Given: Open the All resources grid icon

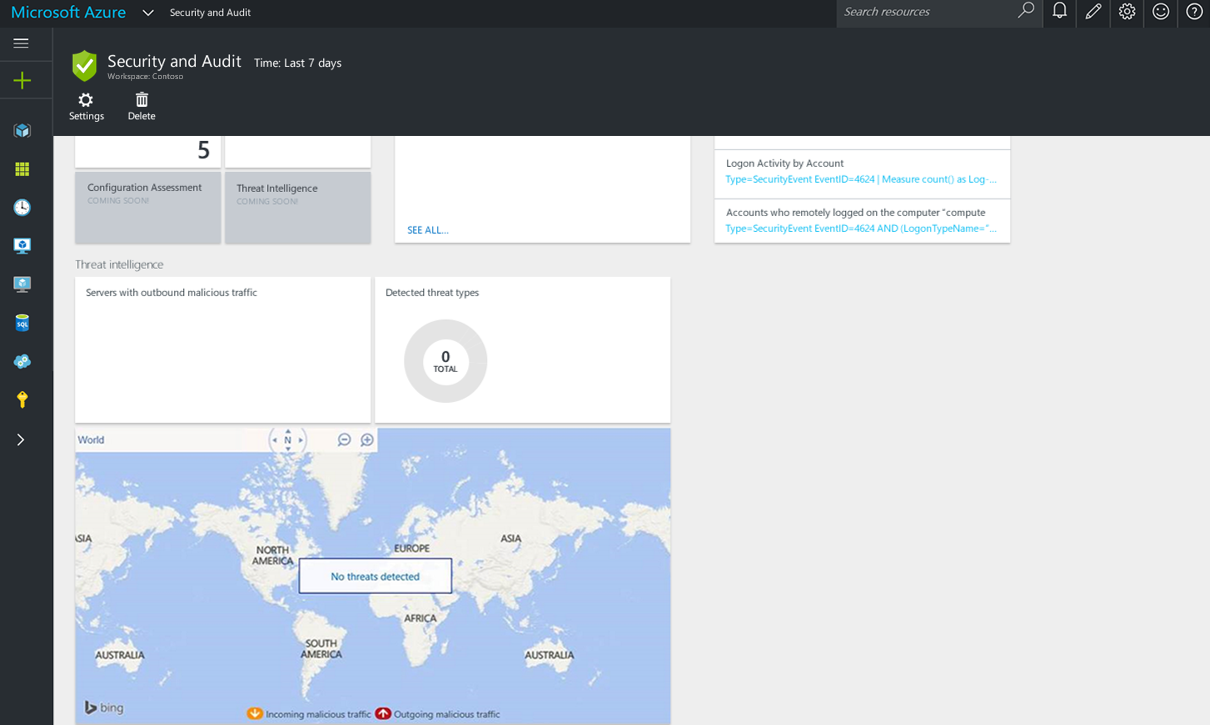Looking at the screenshot, I should pyautogui.click(x=22, y=169).
